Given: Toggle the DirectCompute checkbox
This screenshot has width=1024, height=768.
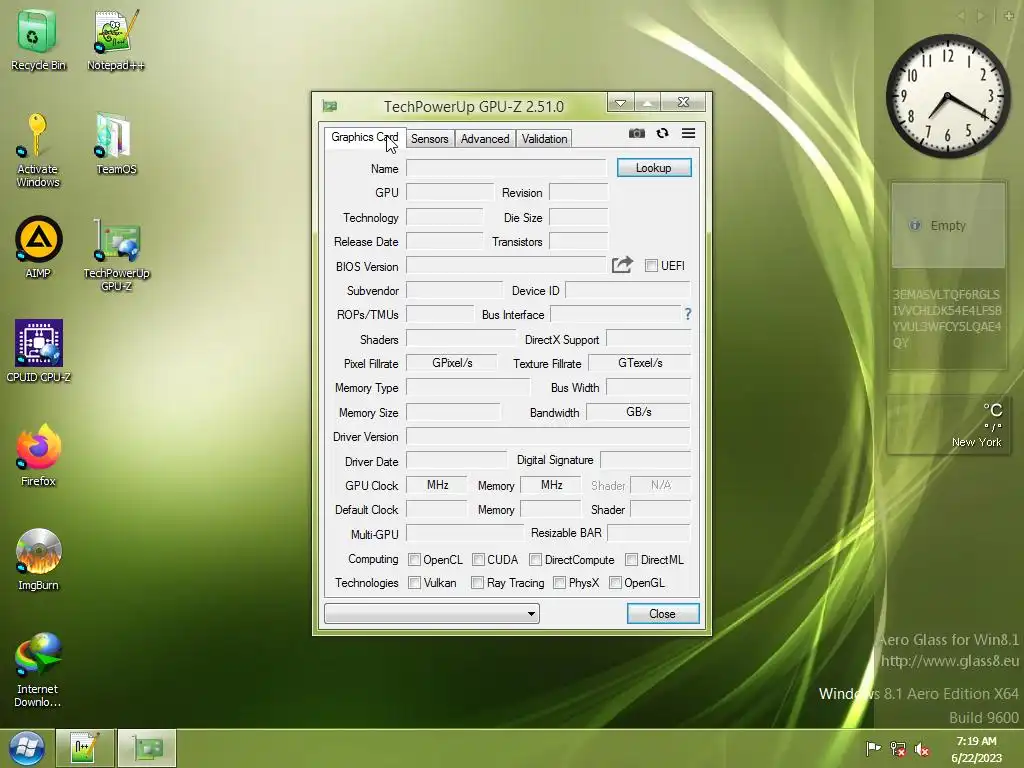Looking at the screenshot, I should click(536, 560).
